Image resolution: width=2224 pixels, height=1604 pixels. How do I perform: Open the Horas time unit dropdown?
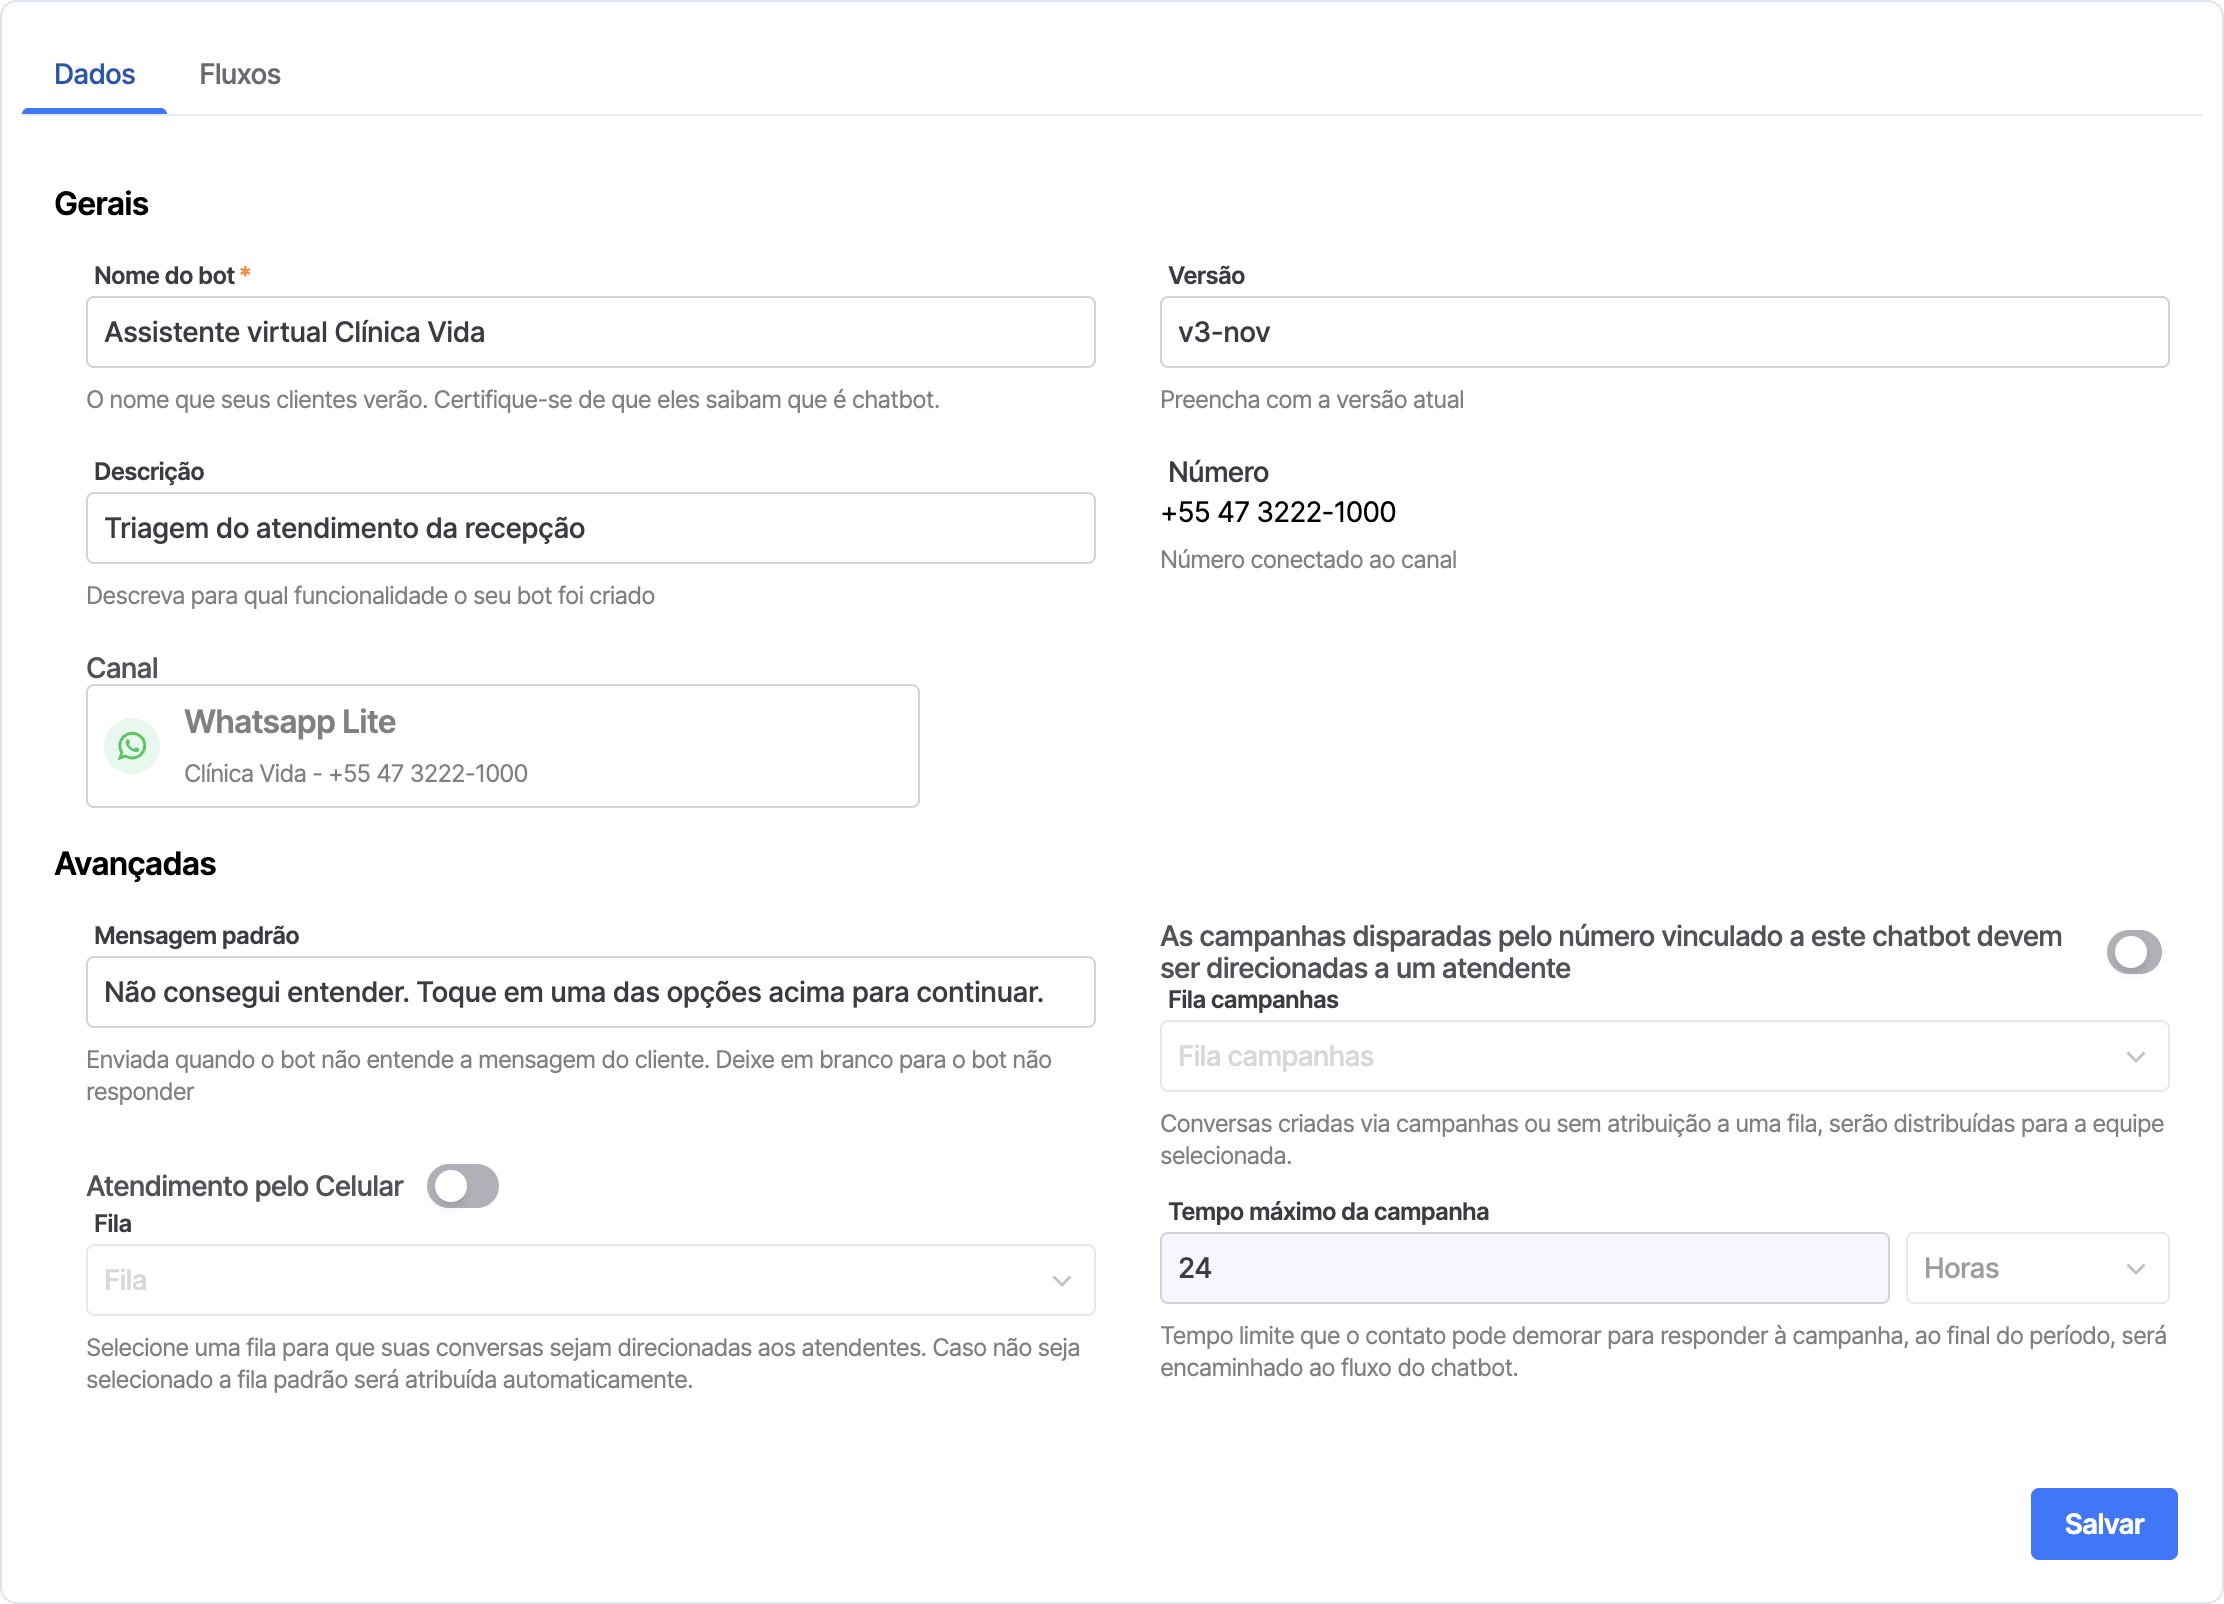click(2037, 1268)
